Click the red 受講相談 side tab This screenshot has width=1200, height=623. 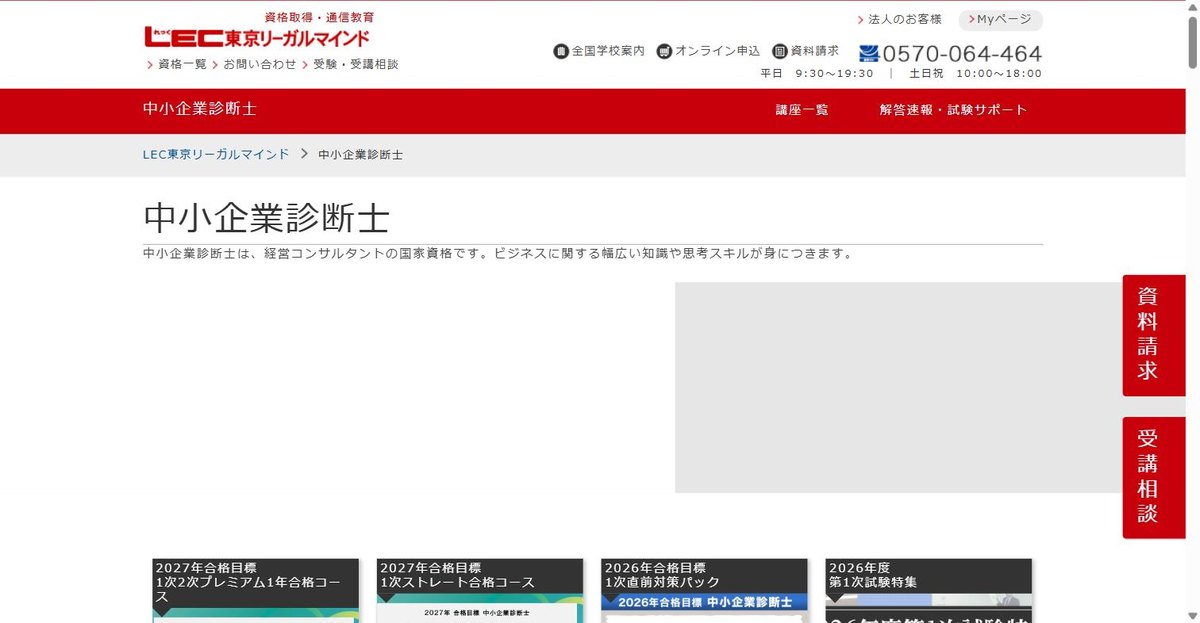click(x=1153, y=478)
